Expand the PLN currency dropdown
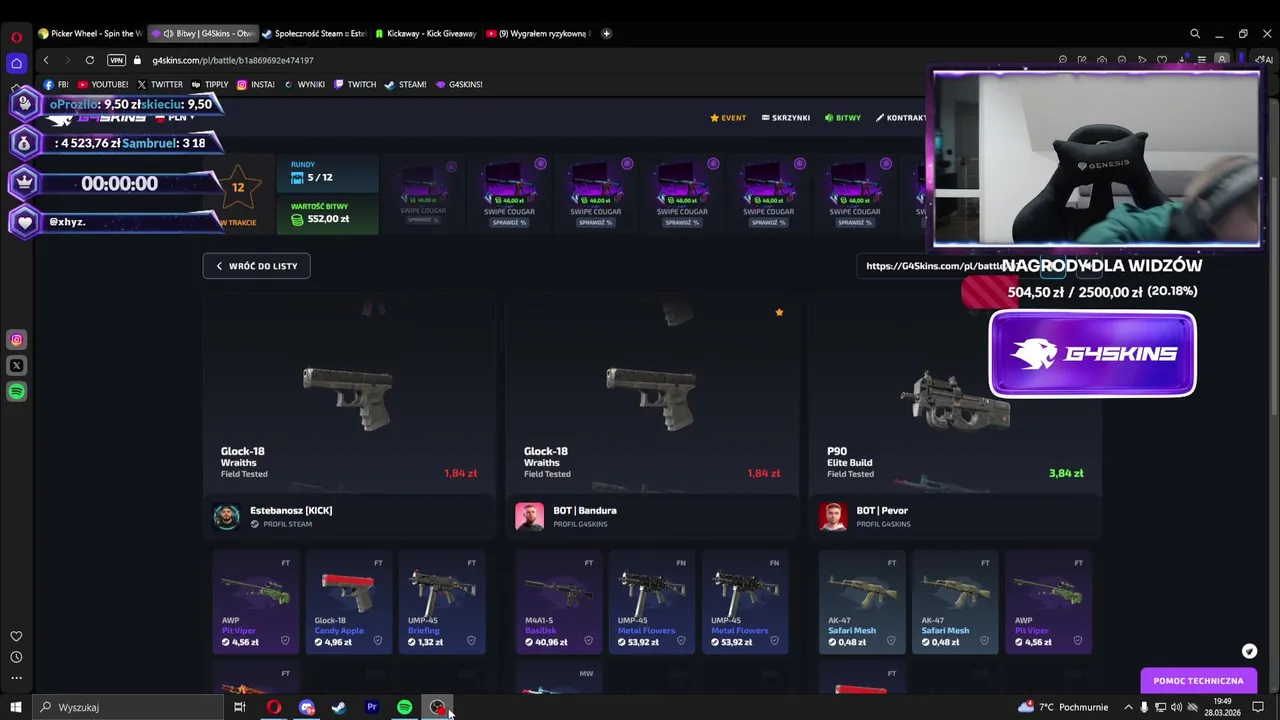This screenshot has width=1280, height=720. pos(175,118)
